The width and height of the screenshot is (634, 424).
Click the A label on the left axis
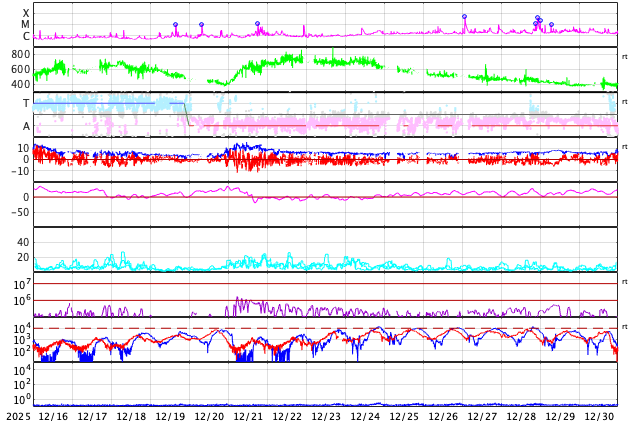coord(26,126)
